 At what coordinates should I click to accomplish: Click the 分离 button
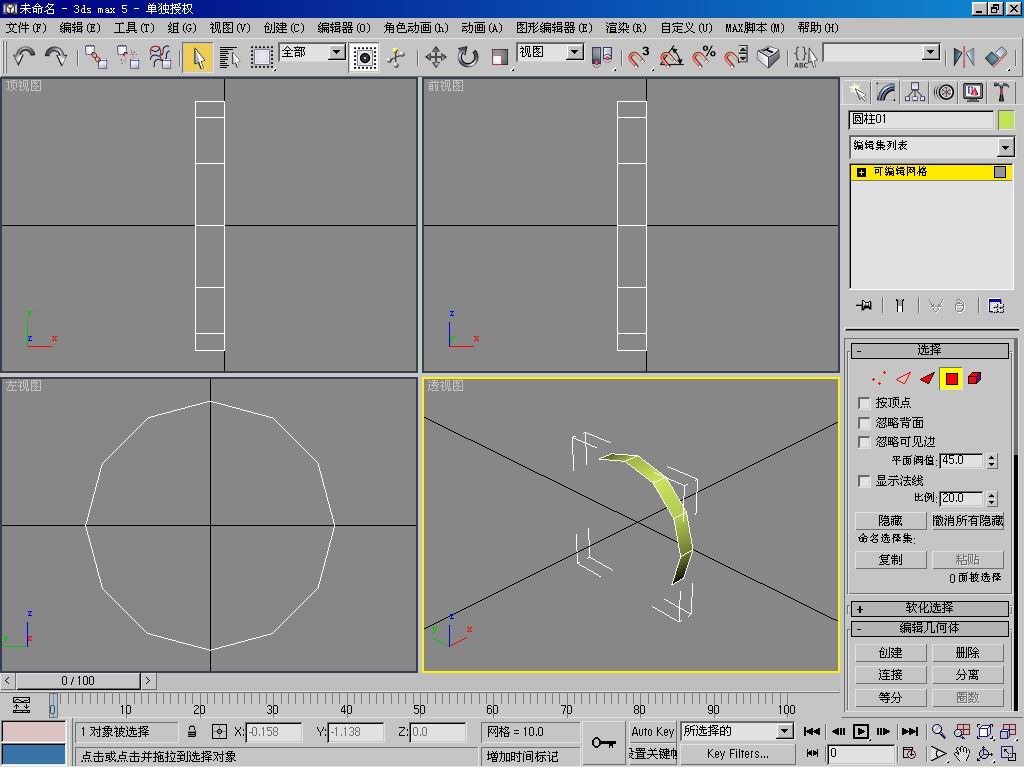[x=968, y=675]
